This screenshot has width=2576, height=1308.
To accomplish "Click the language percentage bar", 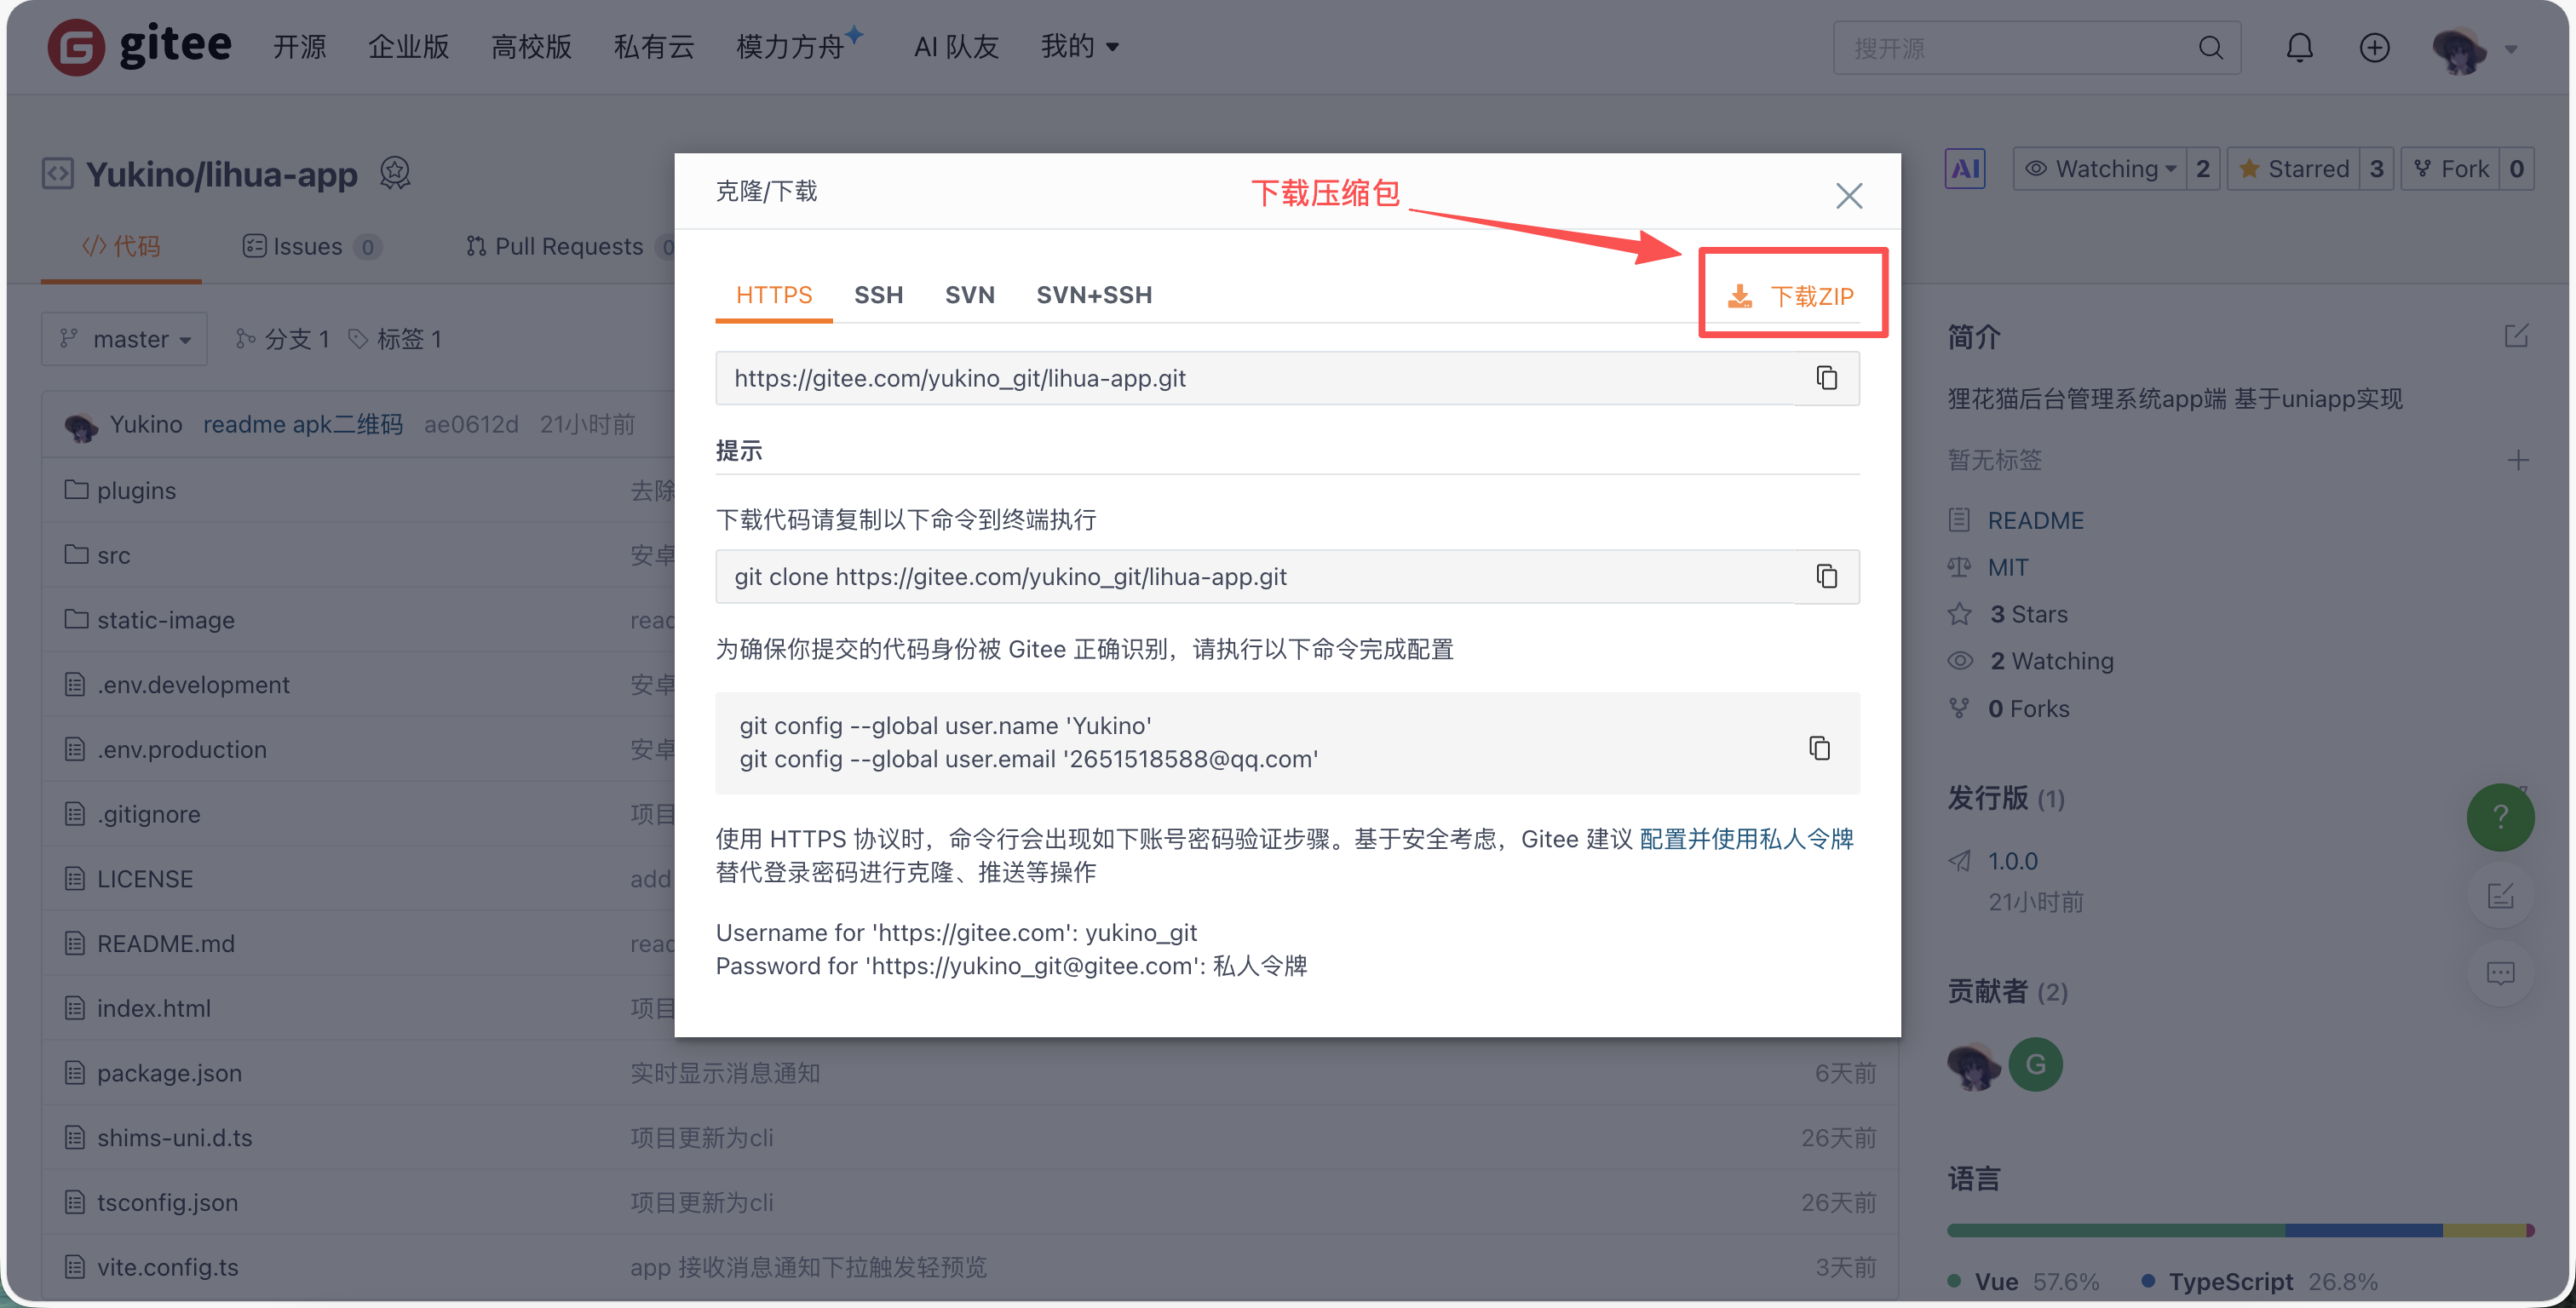I will coord(2239,1230).
